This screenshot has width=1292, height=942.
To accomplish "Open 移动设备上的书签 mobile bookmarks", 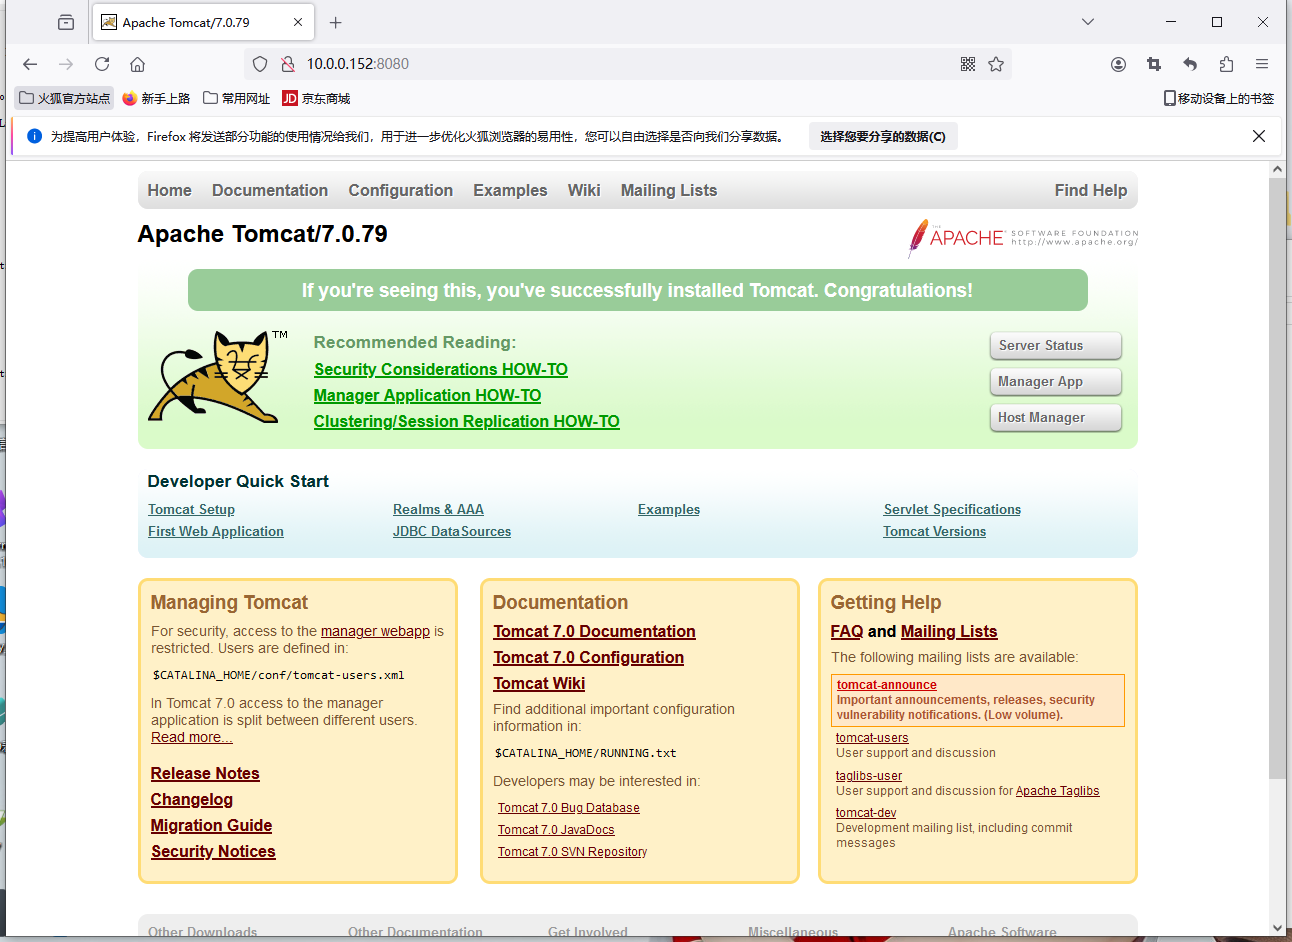I will (1218, 98).
